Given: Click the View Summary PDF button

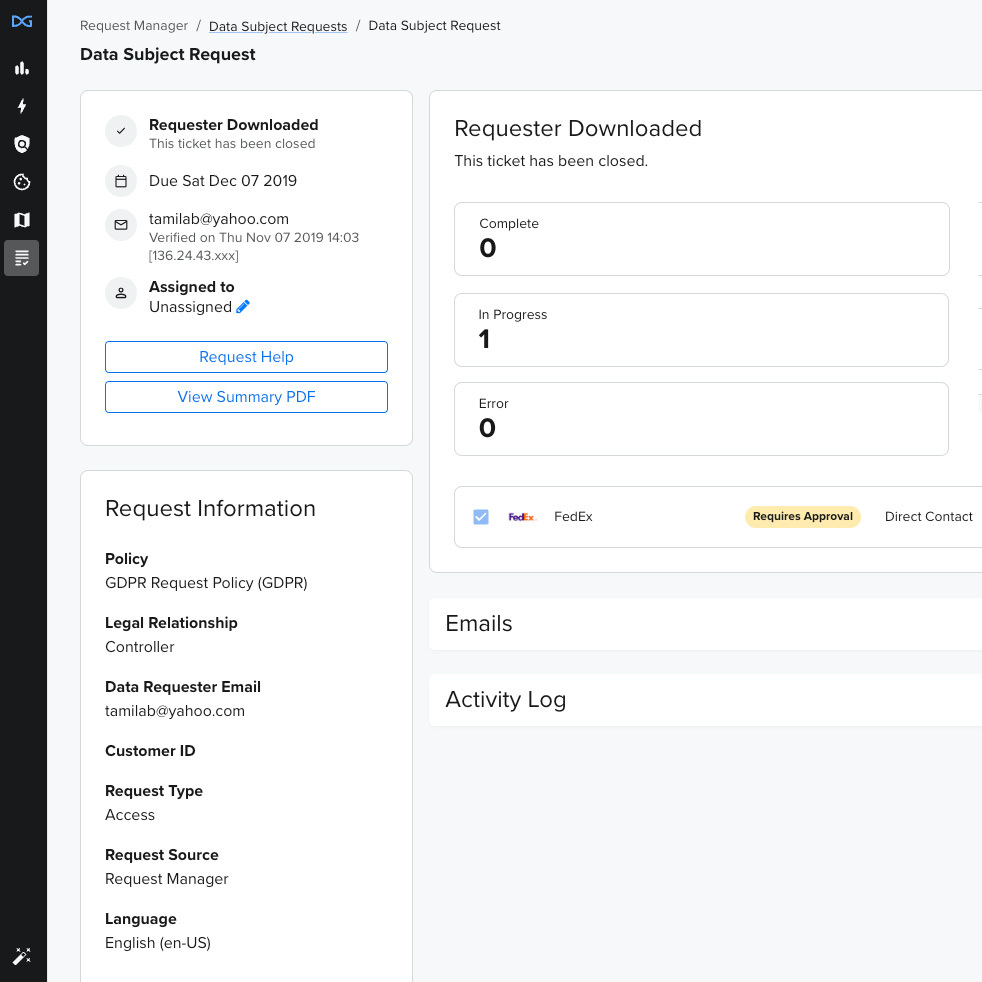Looking at the screenshot, I should 246,397.
